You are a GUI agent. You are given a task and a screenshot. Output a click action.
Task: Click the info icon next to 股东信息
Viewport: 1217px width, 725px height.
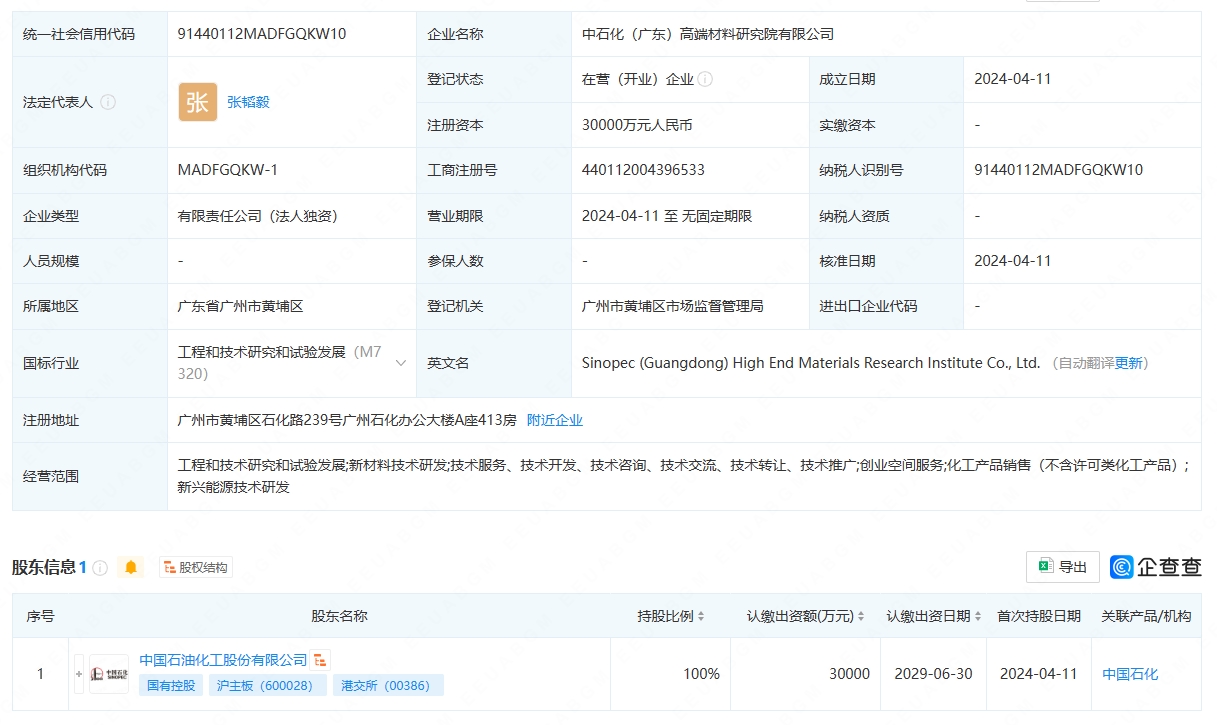[100, 568]
